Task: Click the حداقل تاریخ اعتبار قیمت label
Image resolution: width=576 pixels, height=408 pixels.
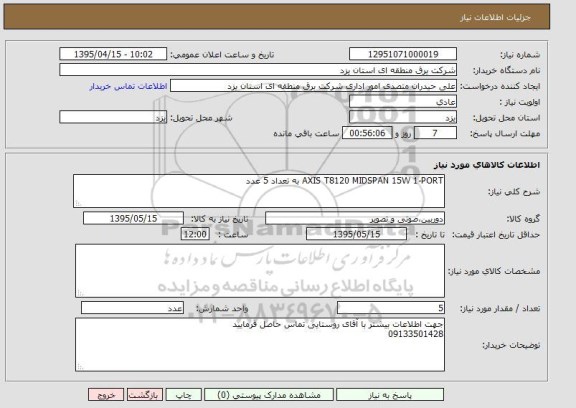Action: coord(496,235)
